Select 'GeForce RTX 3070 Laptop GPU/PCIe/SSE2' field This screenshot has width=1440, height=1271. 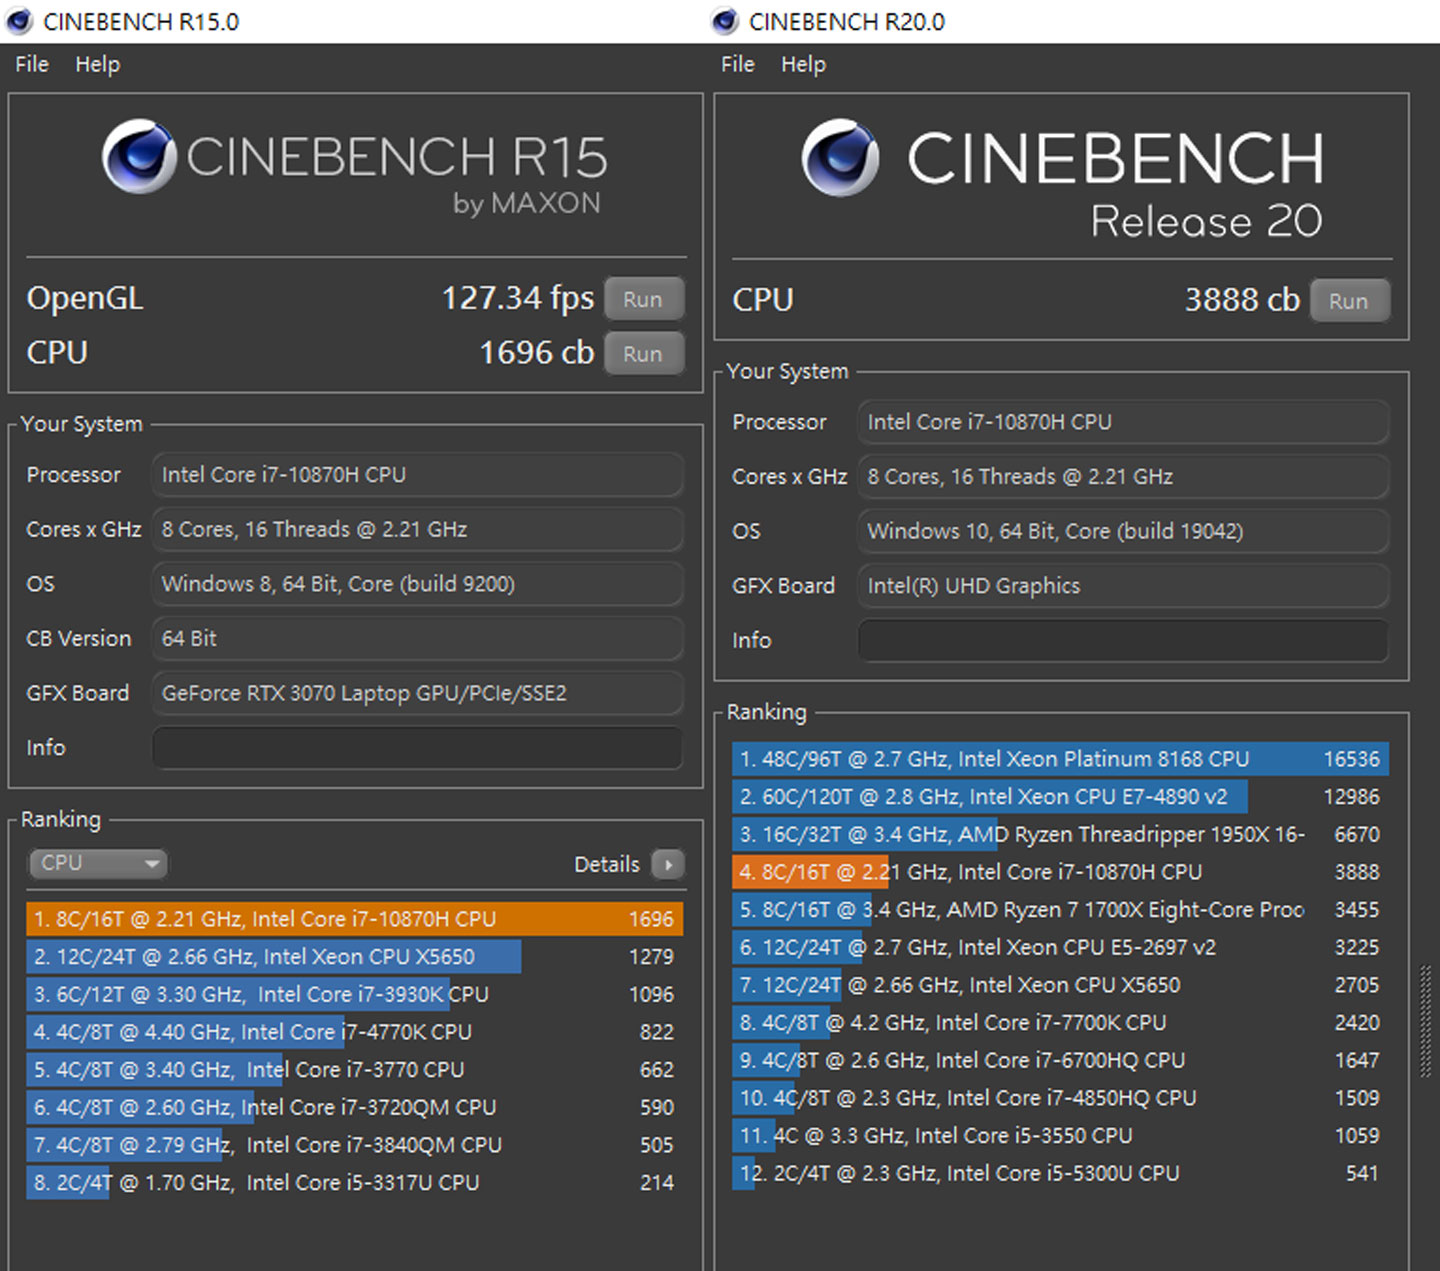tap(418, 693)
